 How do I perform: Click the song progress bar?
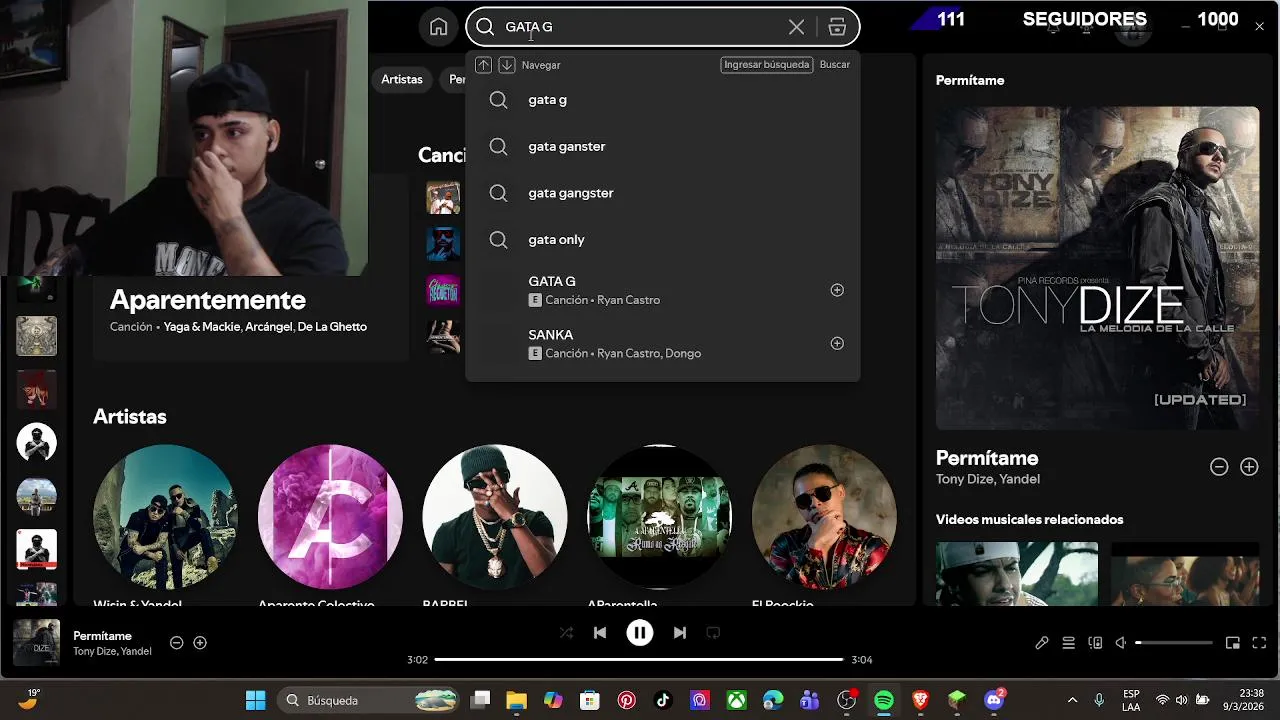640,660
